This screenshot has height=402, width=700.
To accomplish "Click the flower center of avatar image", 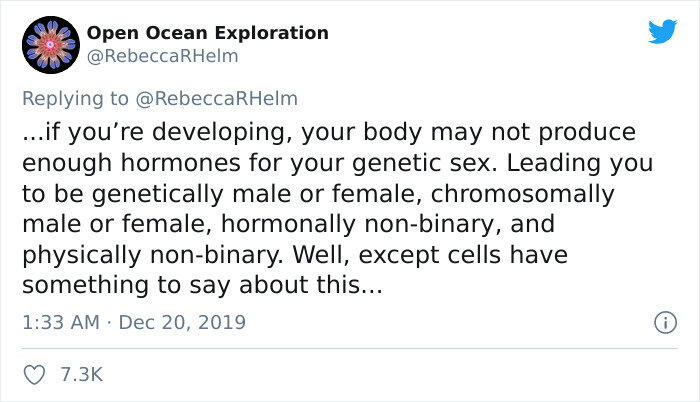I will (x=50, y=44).
